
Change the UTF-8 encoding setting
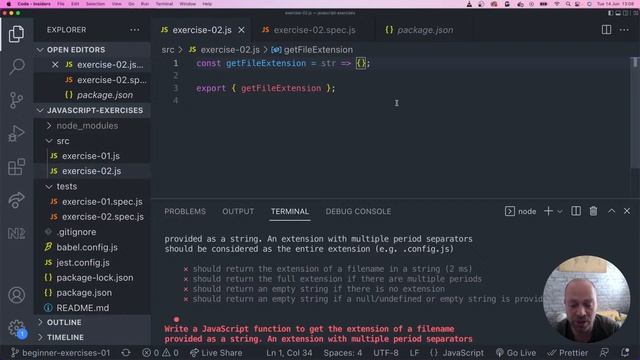[x=386, y=353]
